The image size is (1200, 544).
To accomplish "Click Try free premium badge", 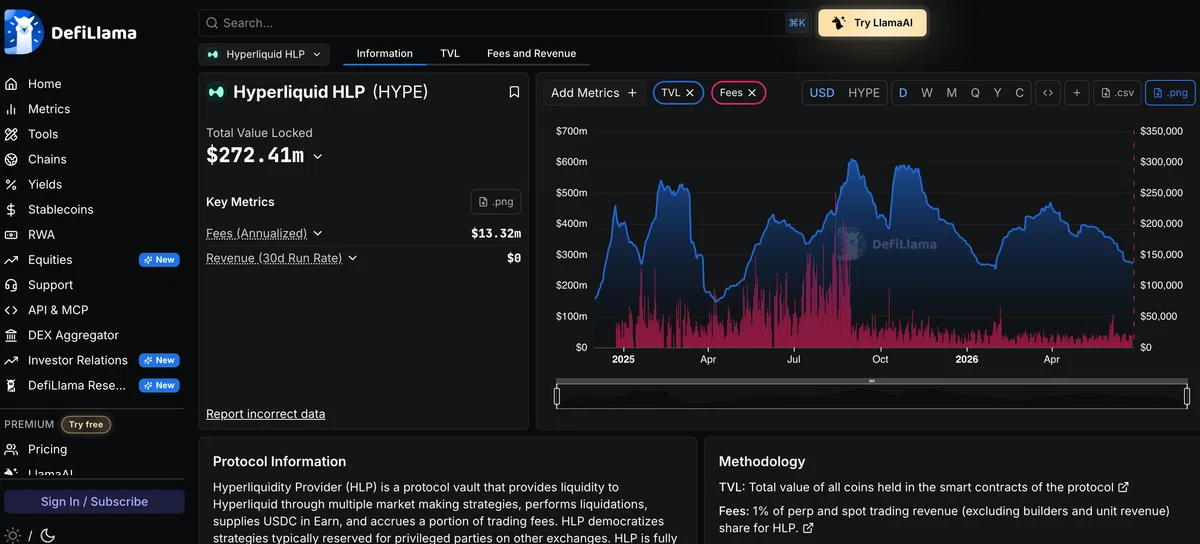I will click(86, 424).
